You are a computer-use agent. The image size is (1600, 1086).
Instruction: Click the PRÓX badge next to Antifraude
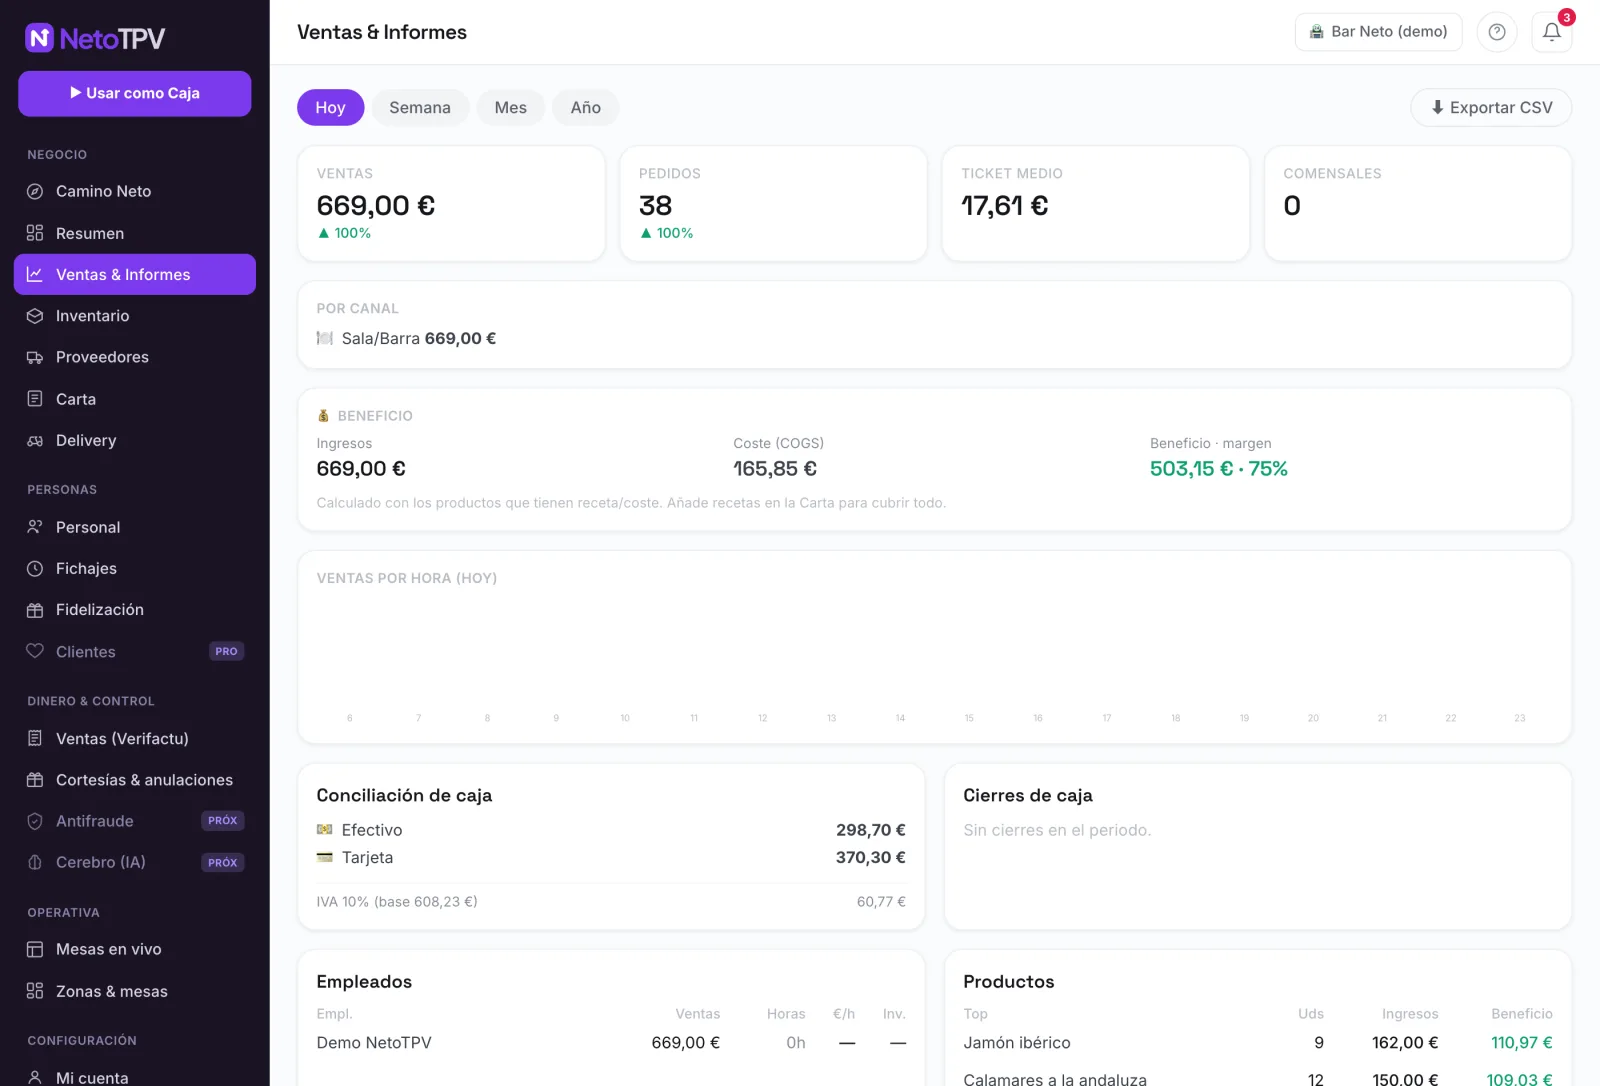pos(223,821)
